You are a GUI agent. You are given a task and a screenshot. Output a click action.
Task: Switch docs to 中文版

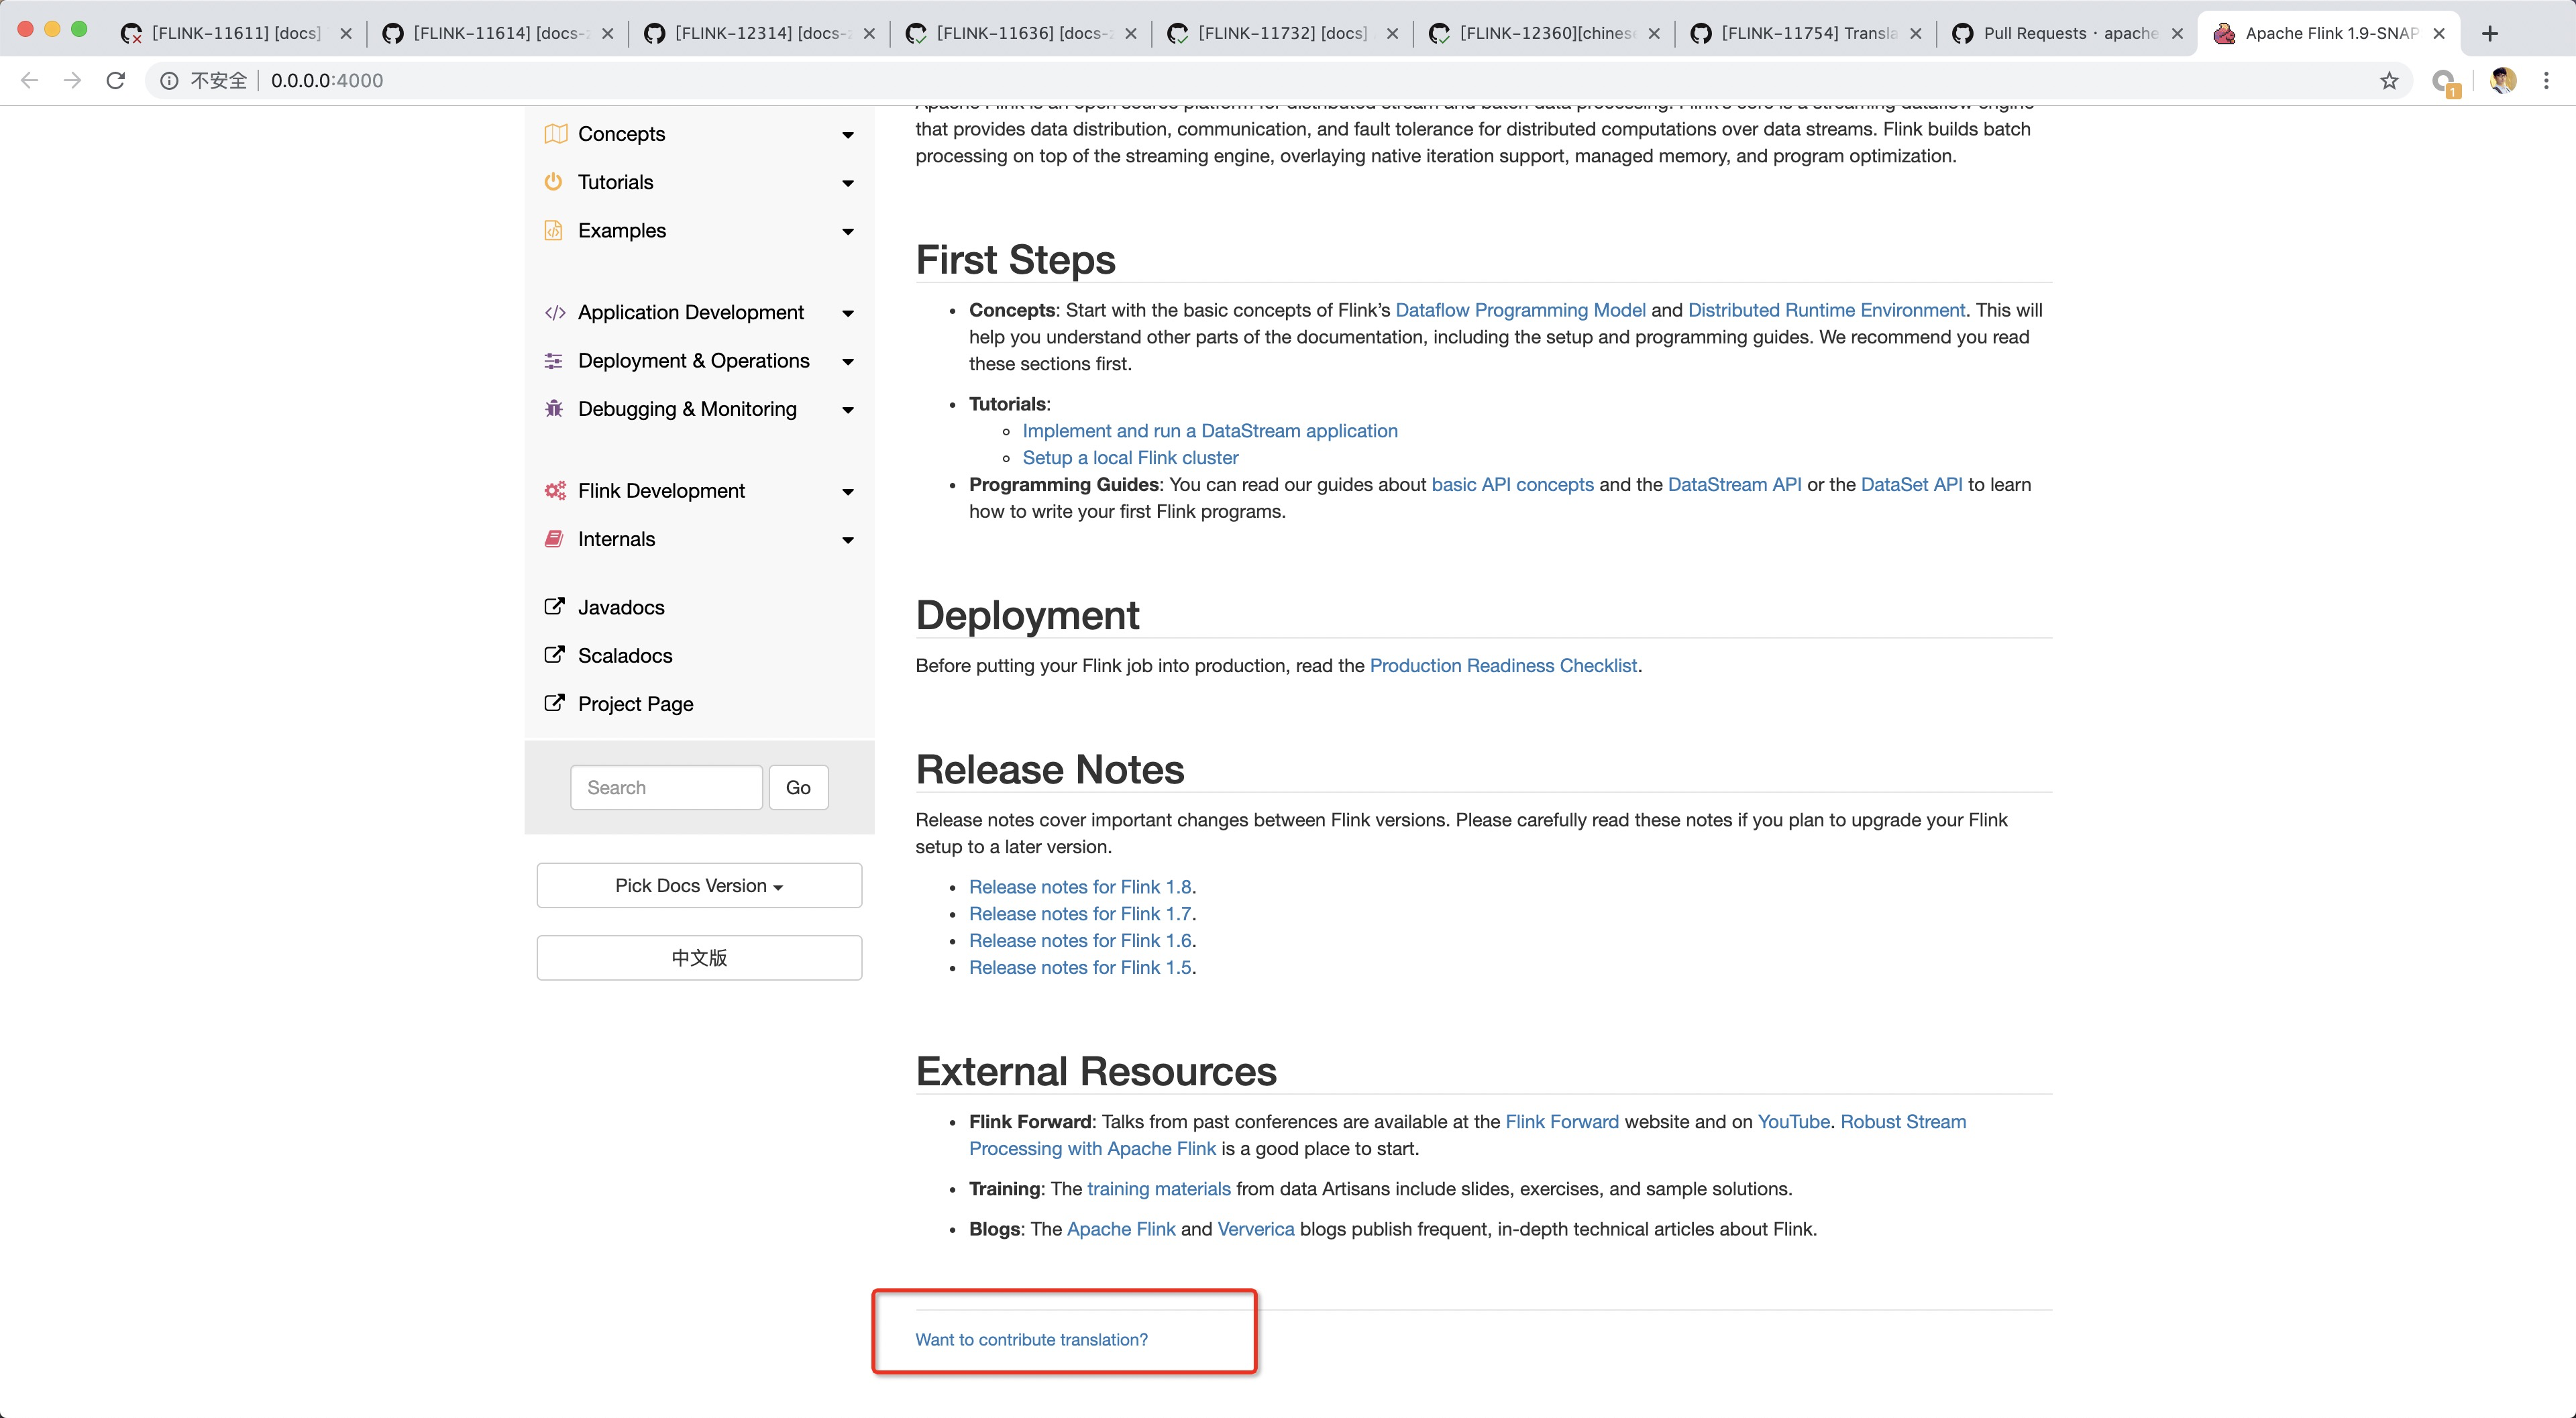pos(699,957)
